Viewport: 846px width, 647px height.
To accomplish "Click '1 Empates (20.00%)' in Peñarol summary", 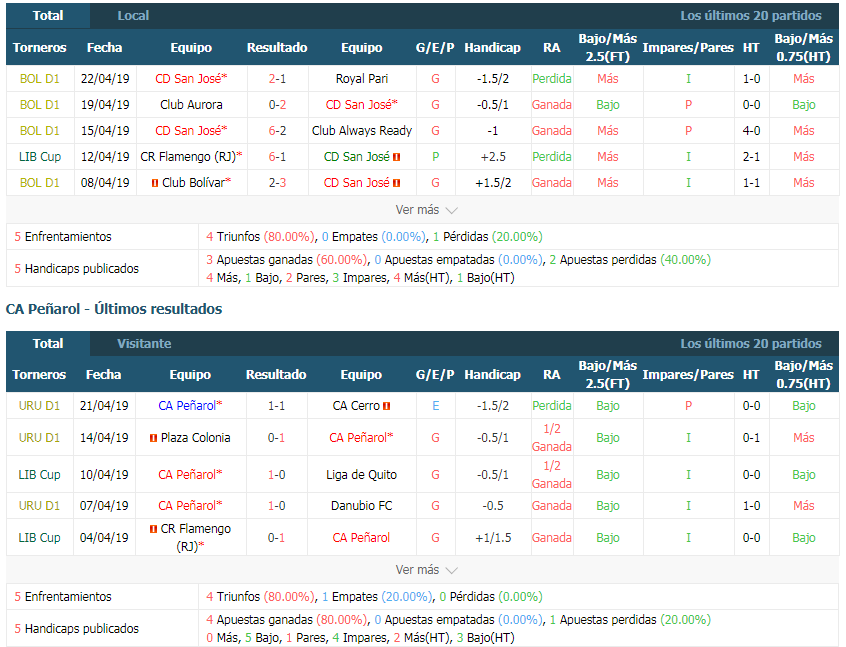I will tap(377, 597).
